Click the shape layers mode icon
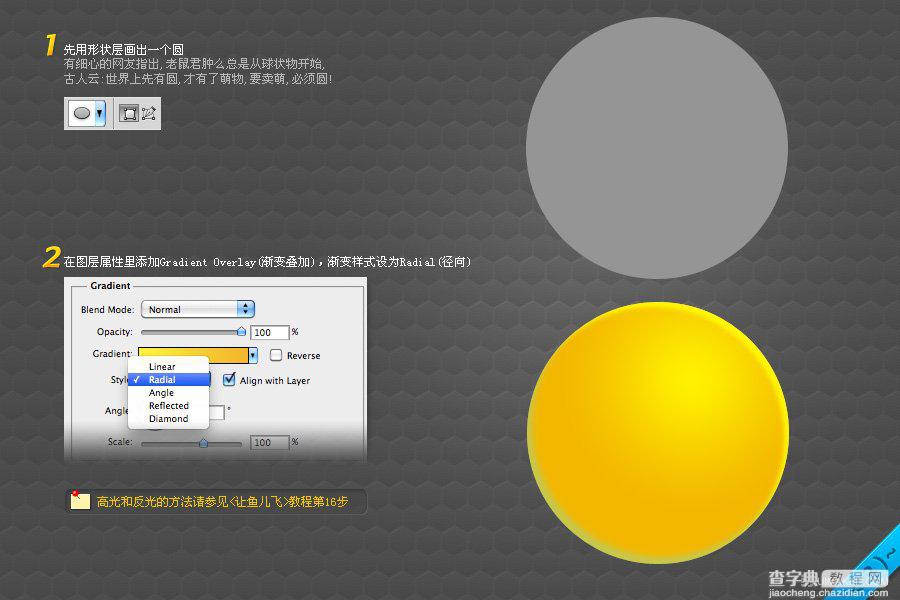 [129, 114]
